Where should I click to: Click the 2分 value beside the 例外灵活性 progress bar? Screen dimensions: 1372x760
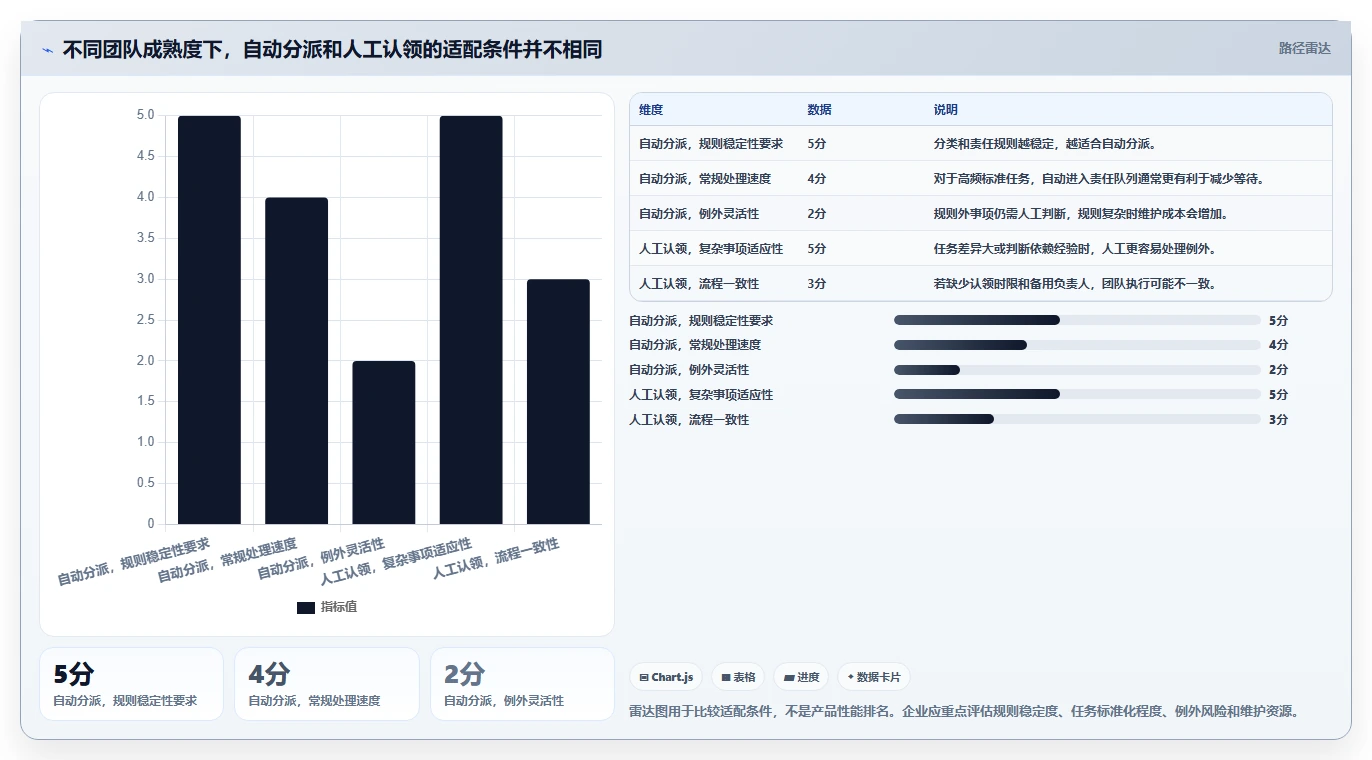point(1278,370)
